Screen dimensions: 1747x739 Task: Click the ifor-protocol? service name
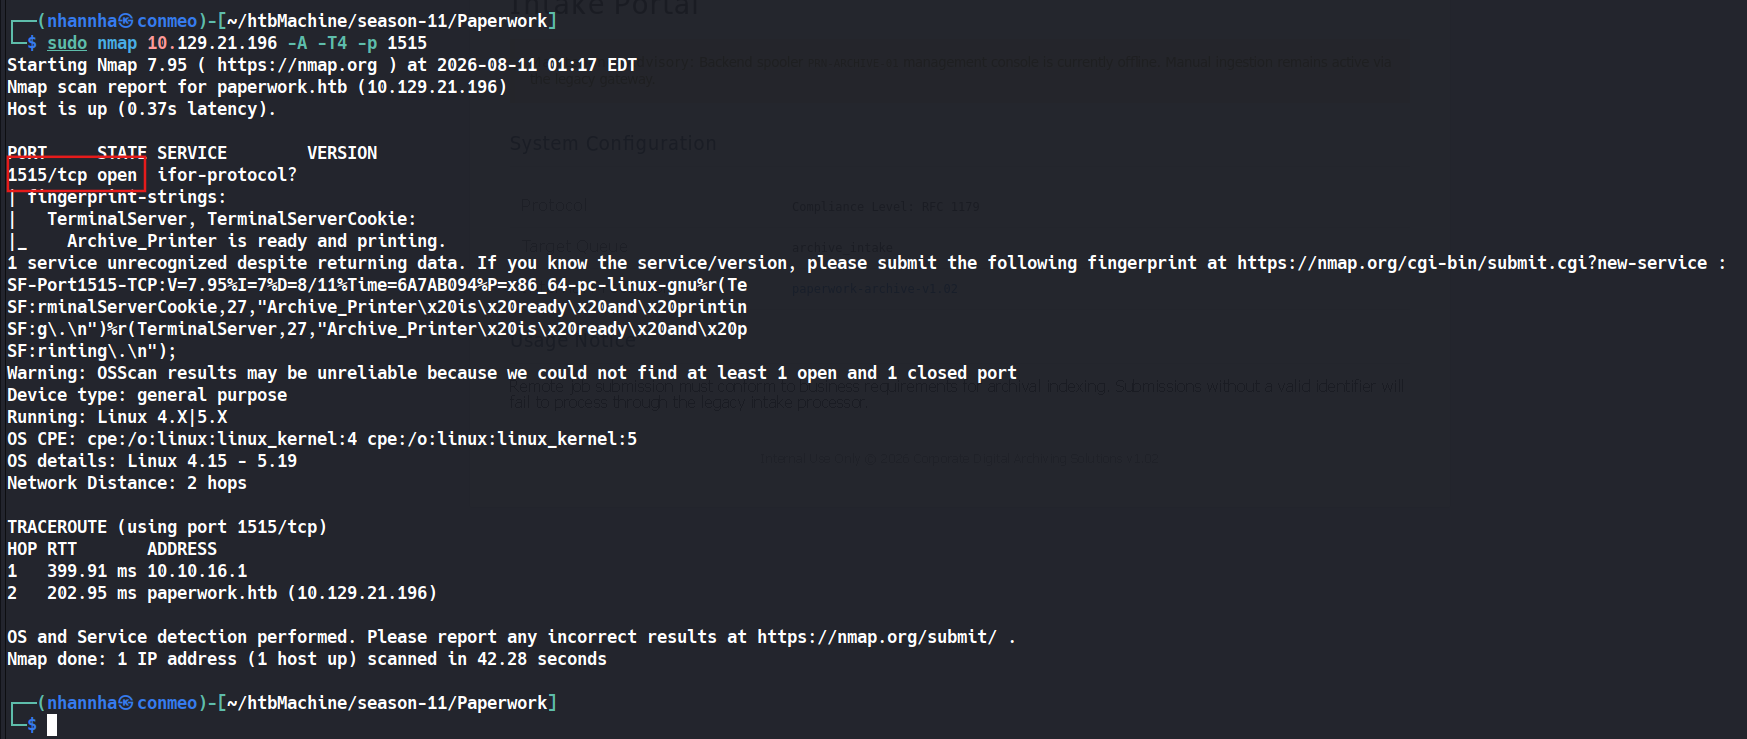tap(227, 175)
